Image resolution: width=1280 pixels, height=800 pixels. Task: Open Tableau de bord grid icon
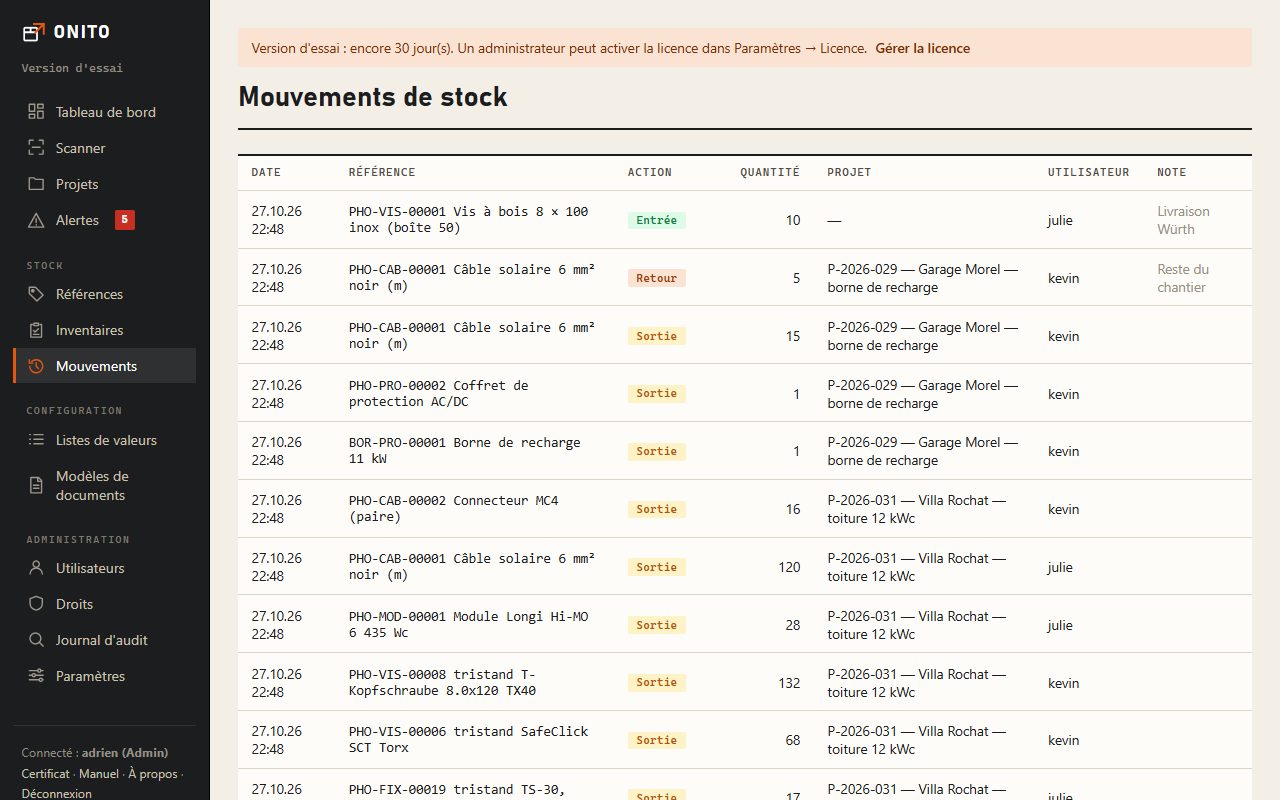36,112
